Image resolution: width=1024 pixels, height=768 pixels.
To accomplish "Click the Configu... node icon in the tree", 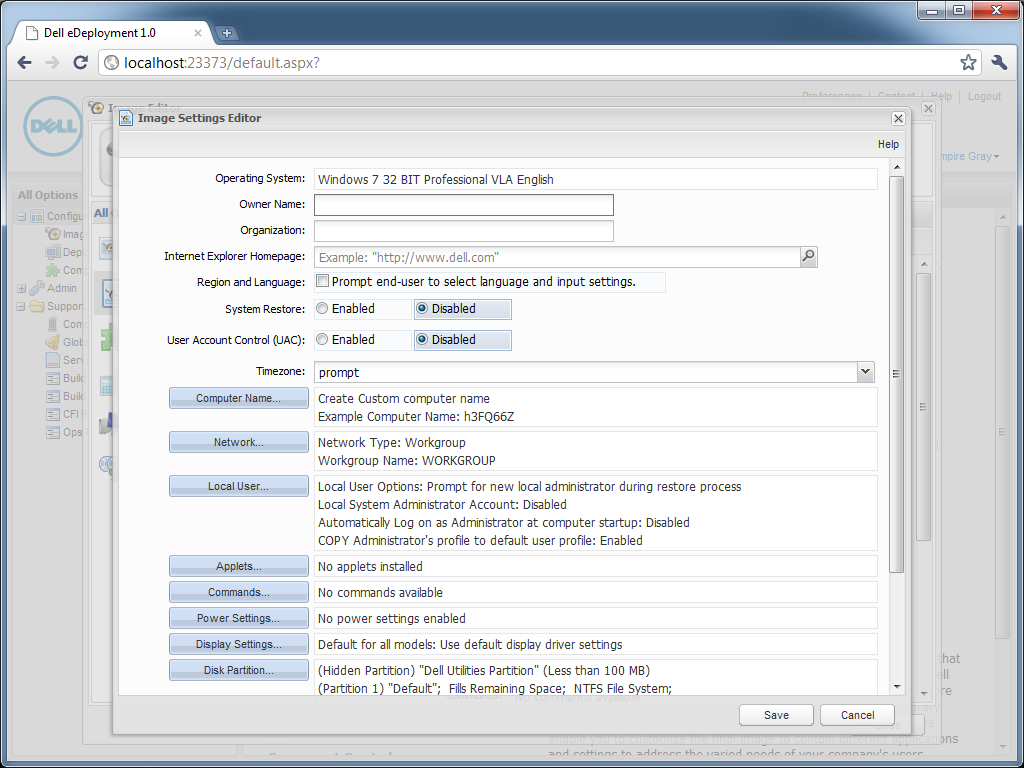I will click(x=37, y=216).
